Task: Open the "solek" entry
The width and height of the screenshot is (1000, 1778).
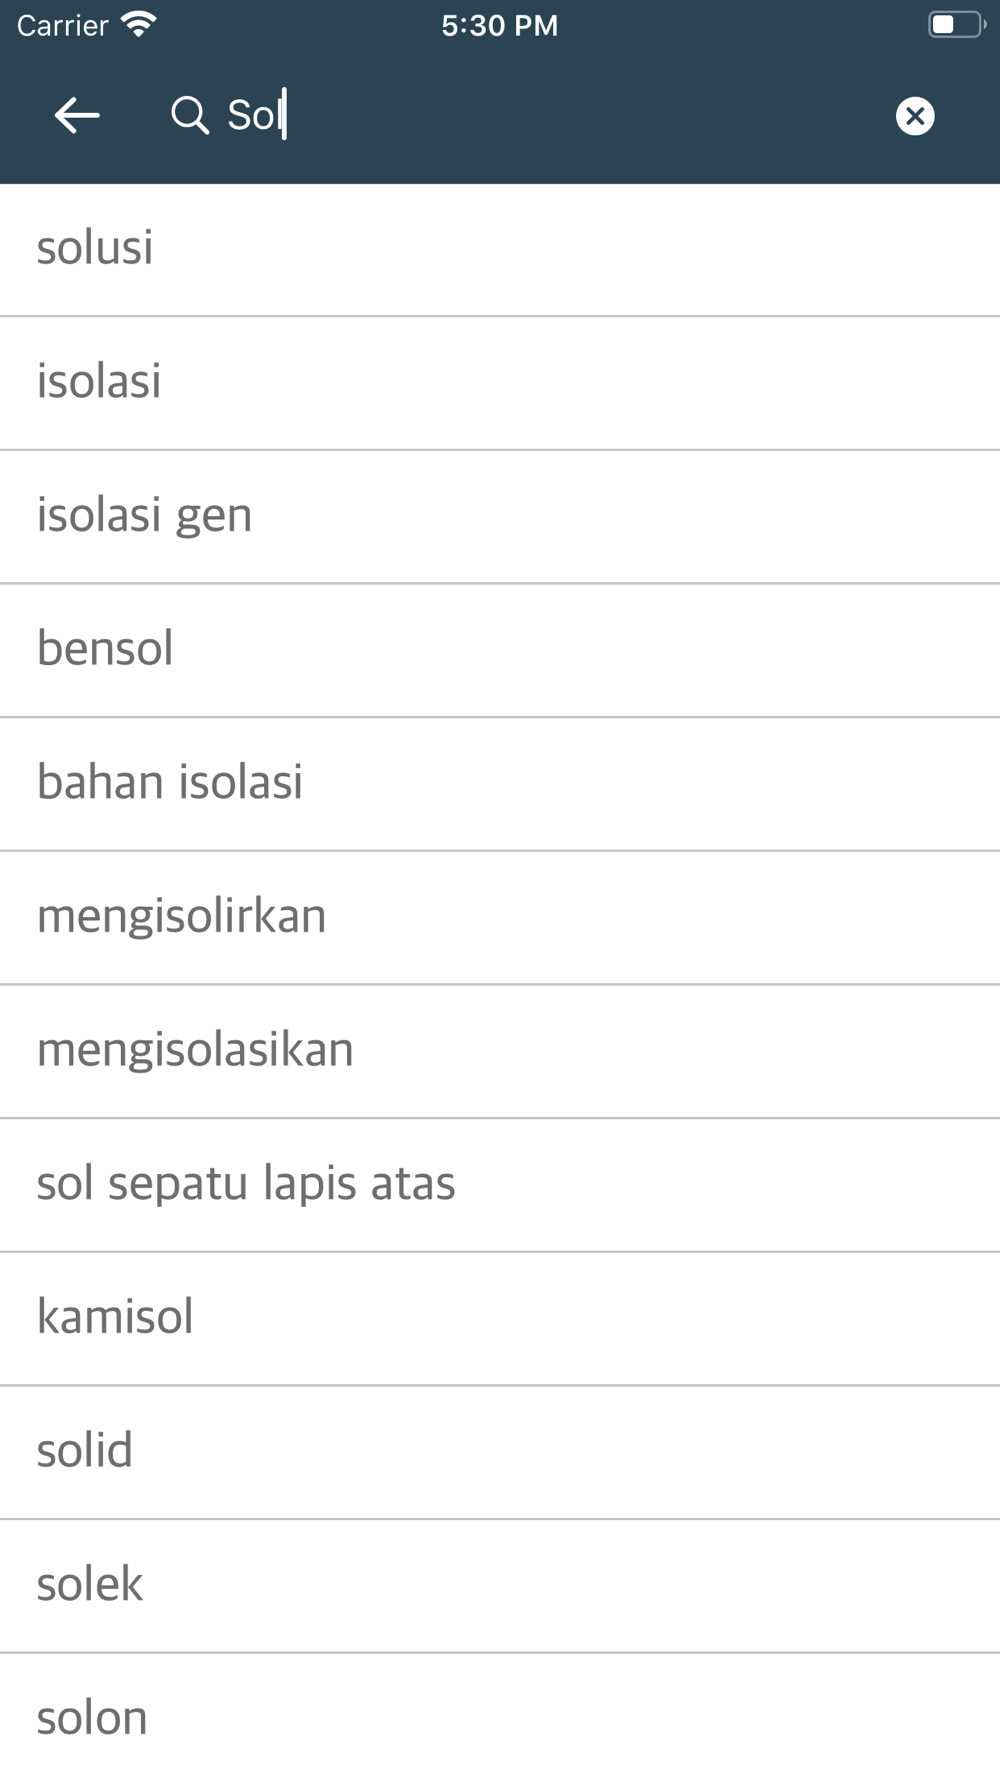Action: [500, 1586]
